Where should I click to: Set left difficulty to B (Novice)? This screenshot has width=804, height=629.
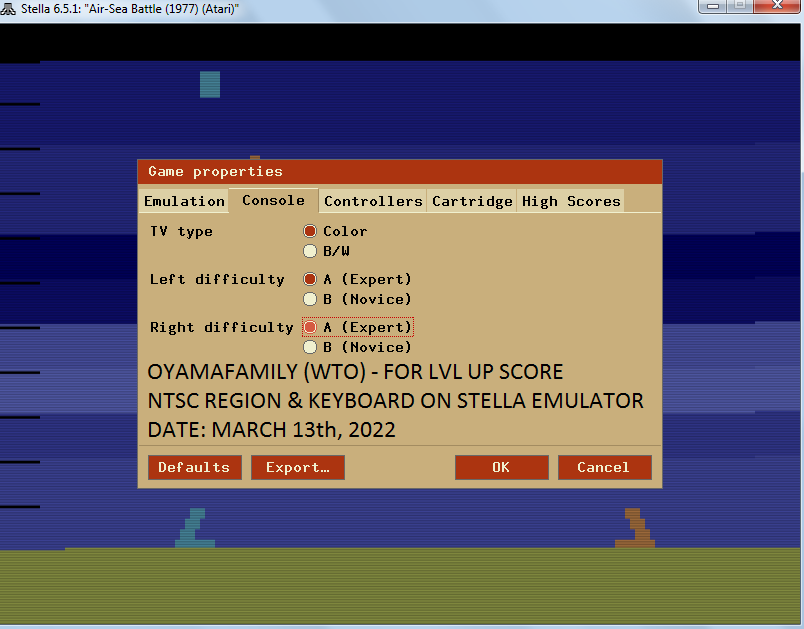pos(310,299)
